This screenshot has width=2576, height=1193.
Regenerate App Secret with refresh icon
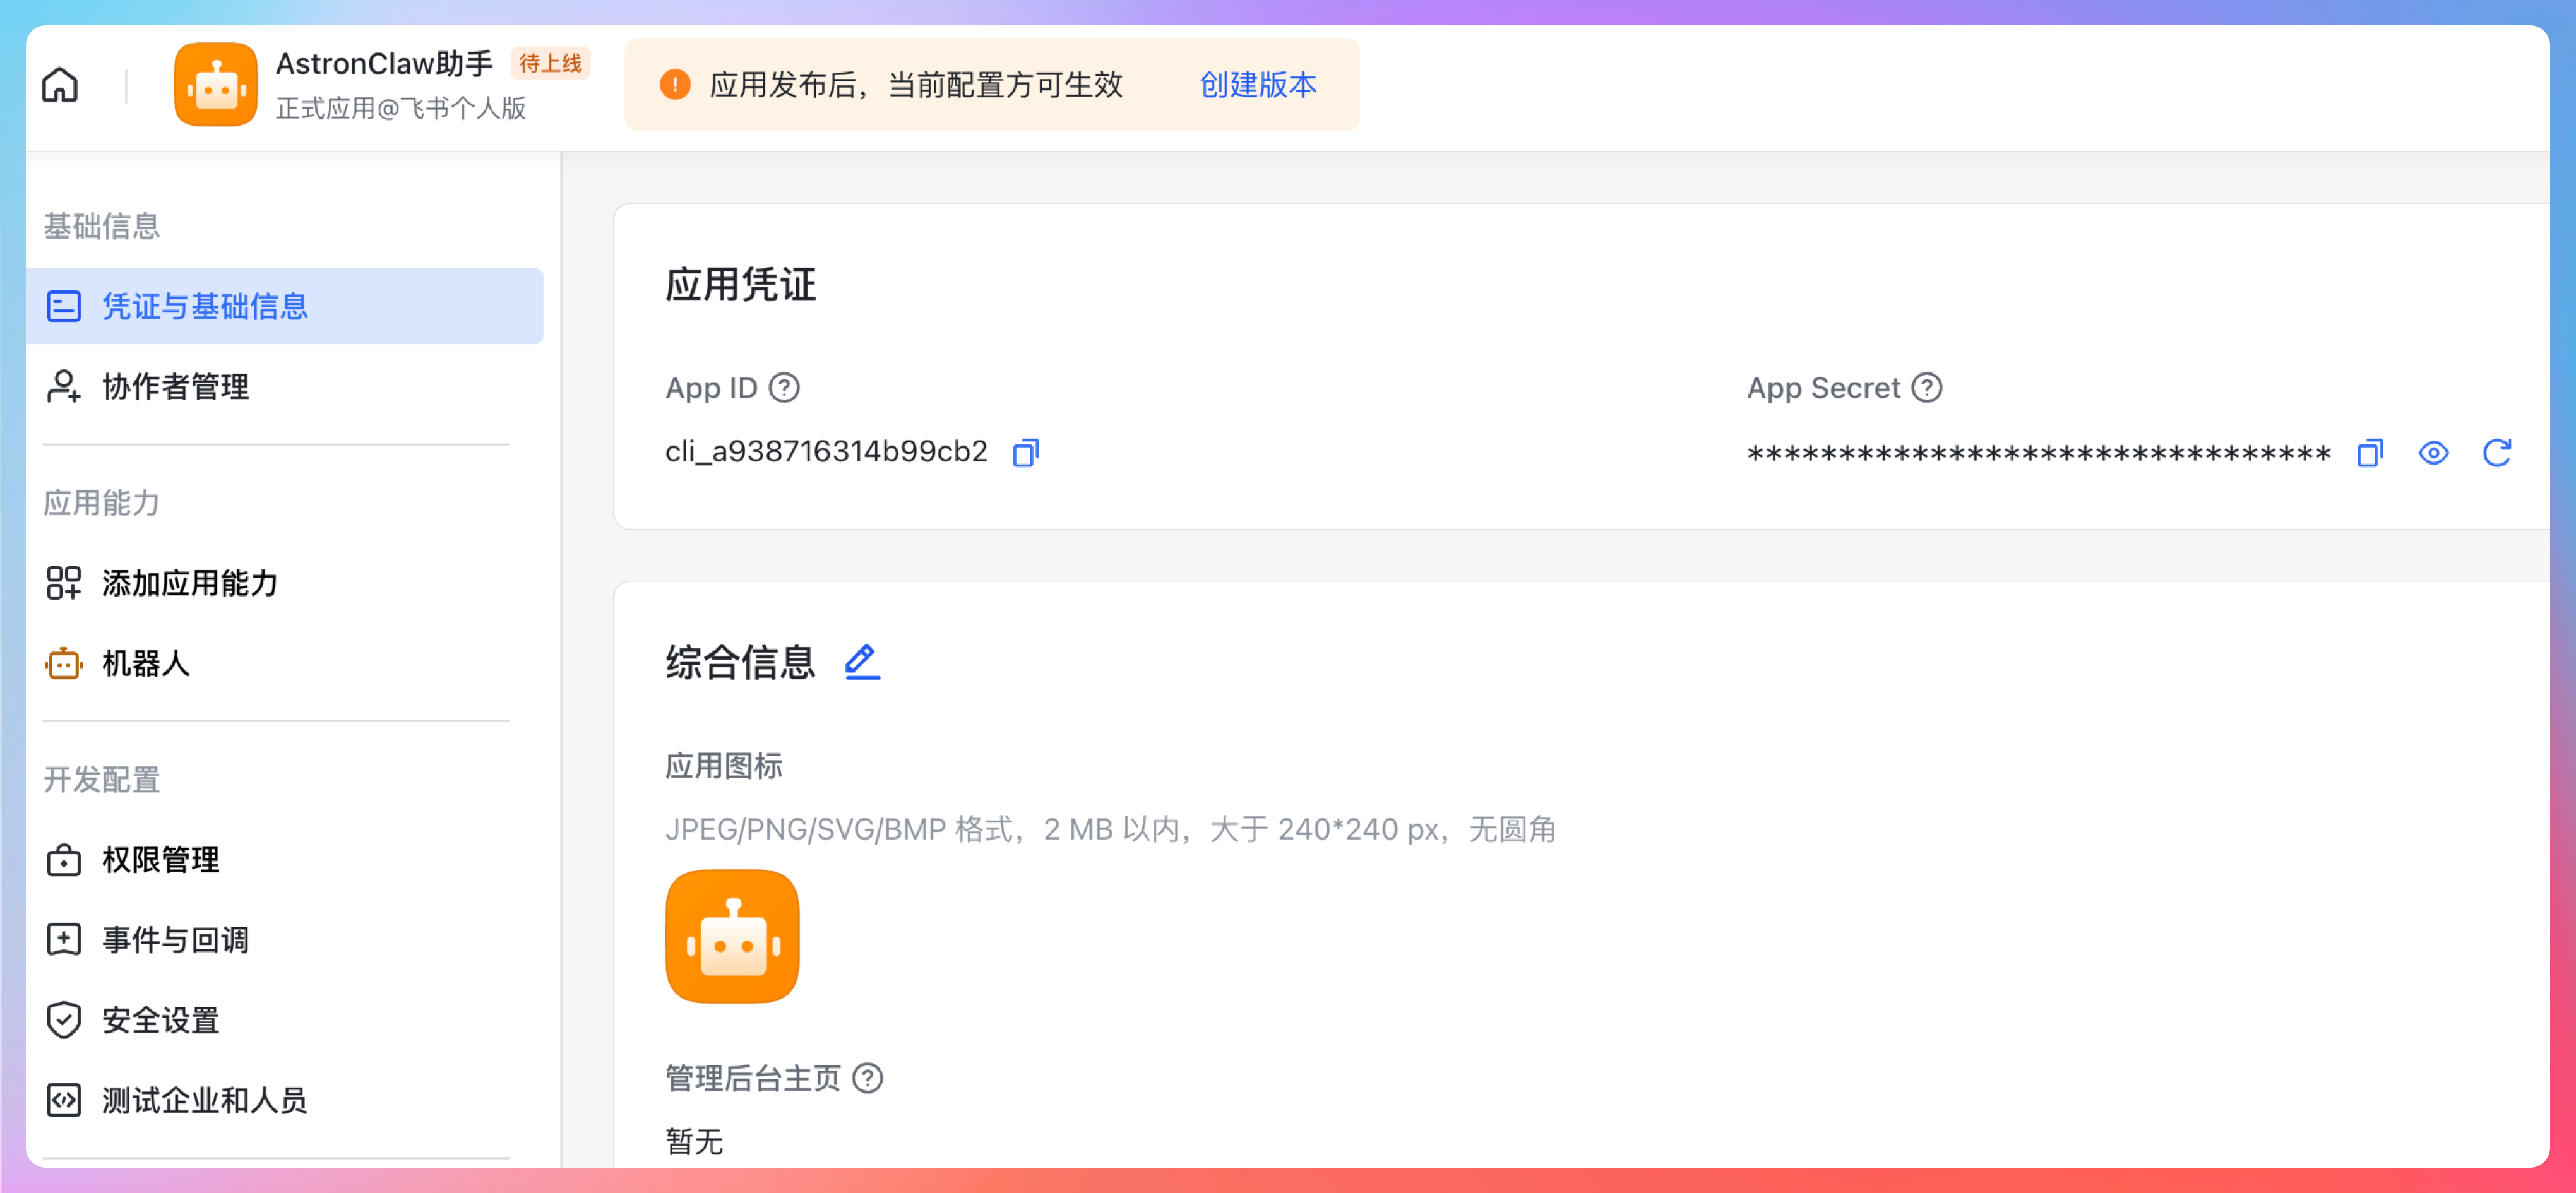(x=2496, y=453)
